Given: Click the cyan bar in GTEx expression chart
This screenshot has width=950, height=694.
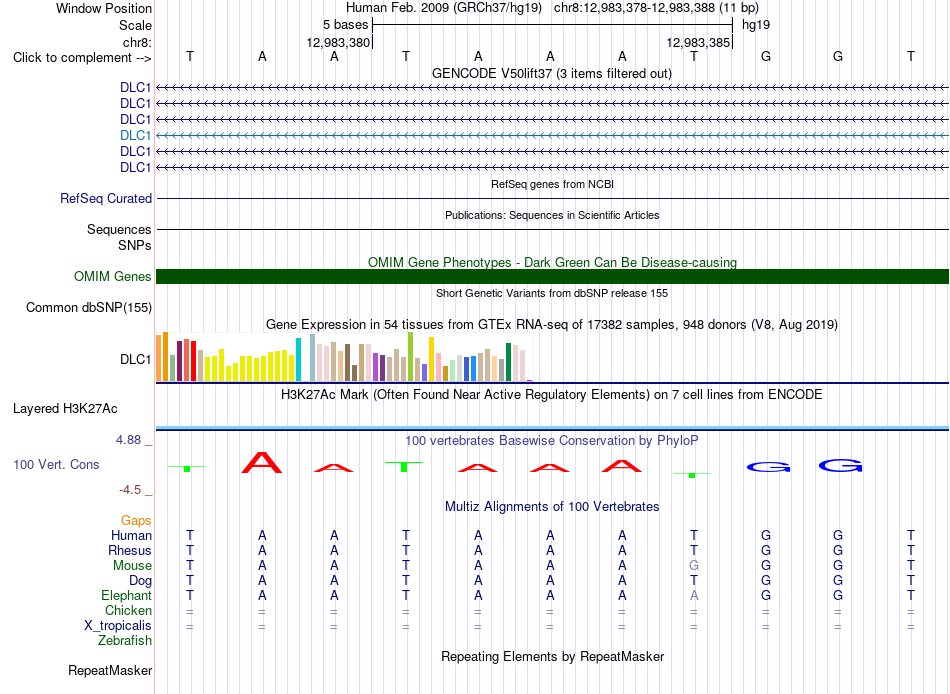Looking at the screenshot, I should pos(298,359).
